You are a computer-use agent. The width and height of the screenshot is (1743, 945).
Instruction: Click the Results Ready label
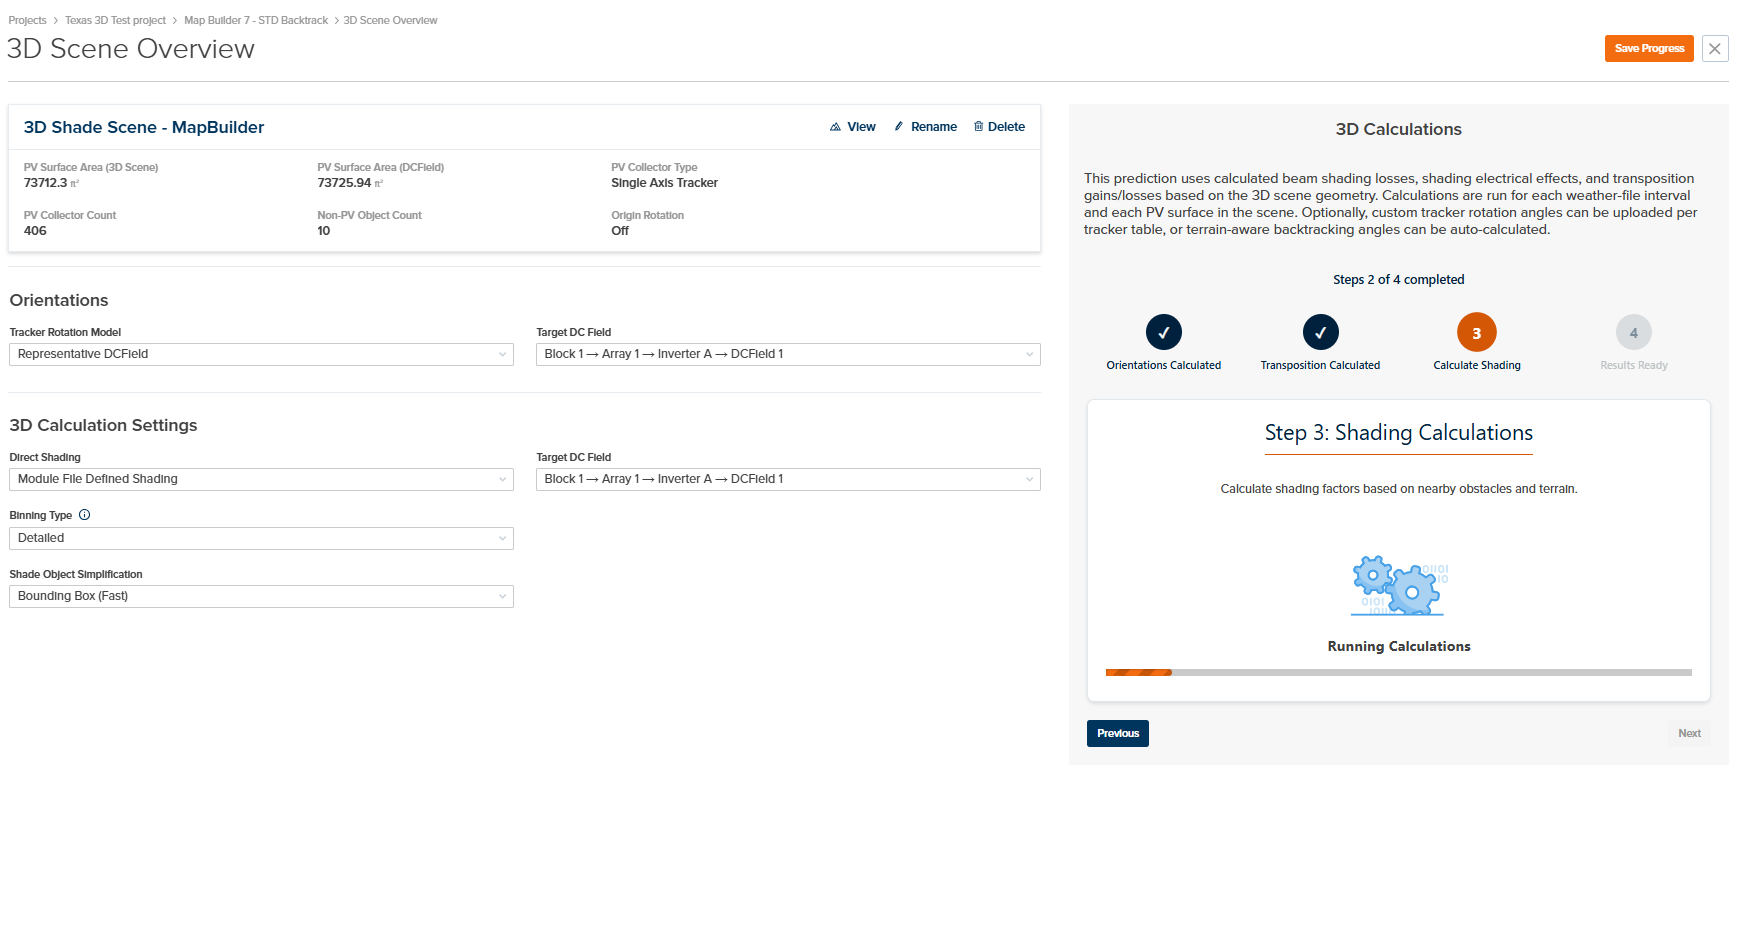point(1634,365)
